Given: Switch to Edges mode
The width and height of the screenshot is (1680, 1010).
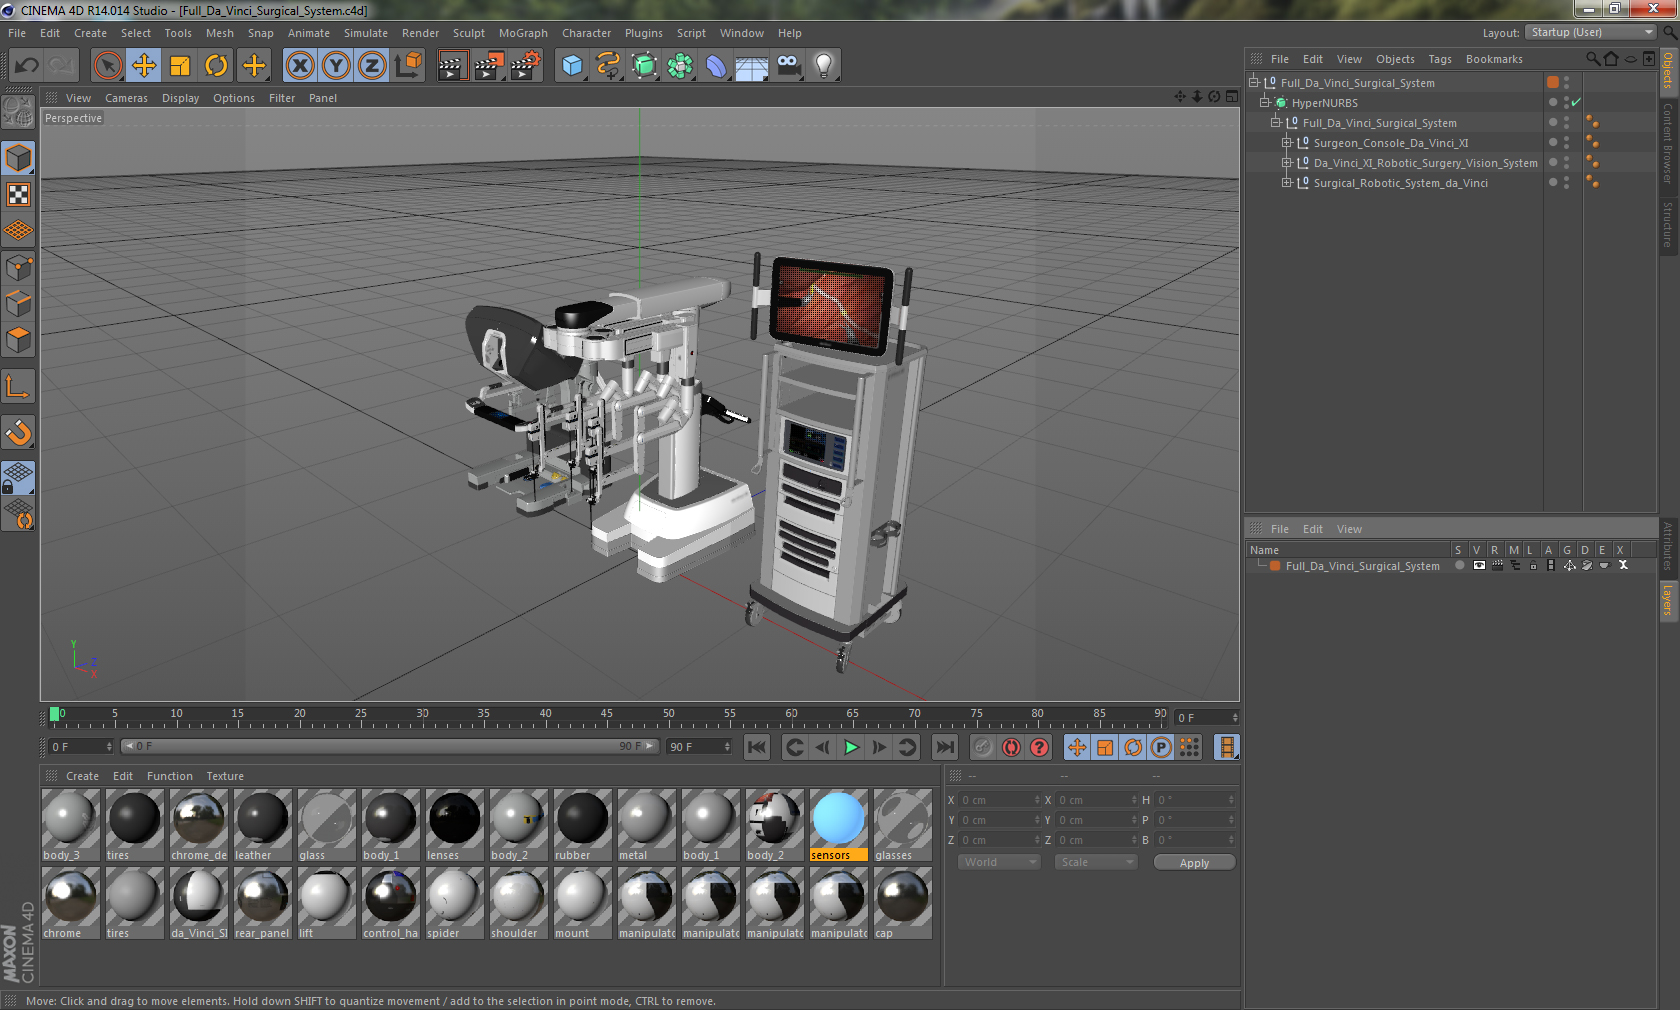Looking at the screenshot, I should point(18,304).
